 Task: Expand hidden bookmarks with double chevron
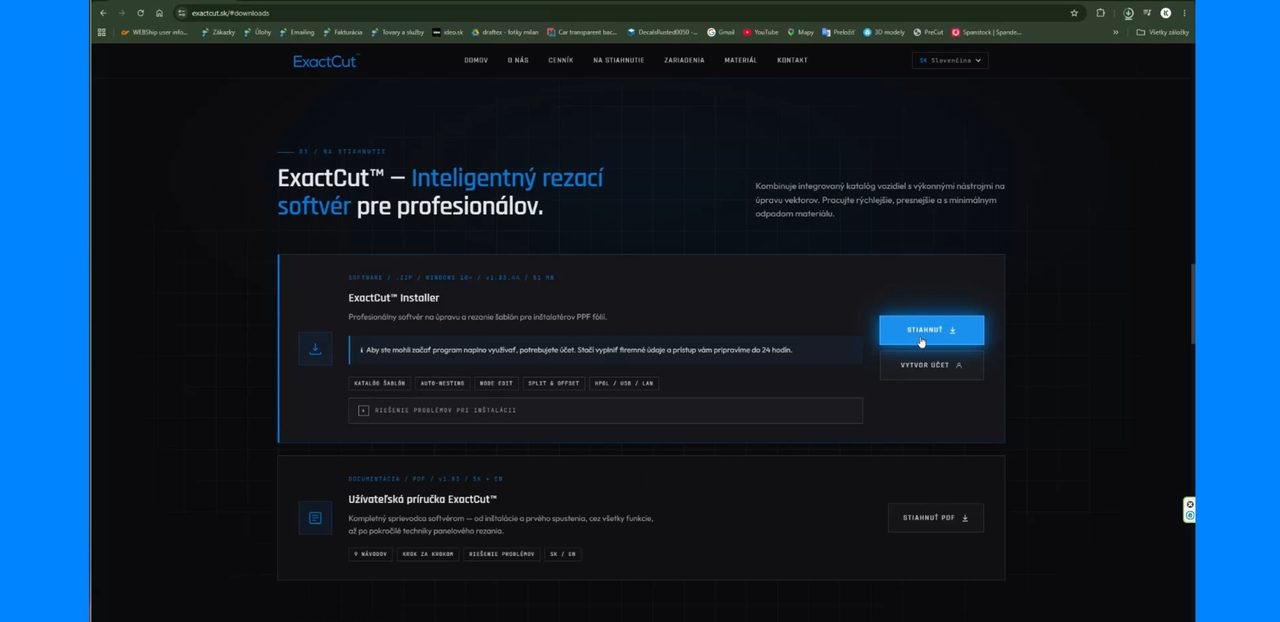(x=1116, y=32)
